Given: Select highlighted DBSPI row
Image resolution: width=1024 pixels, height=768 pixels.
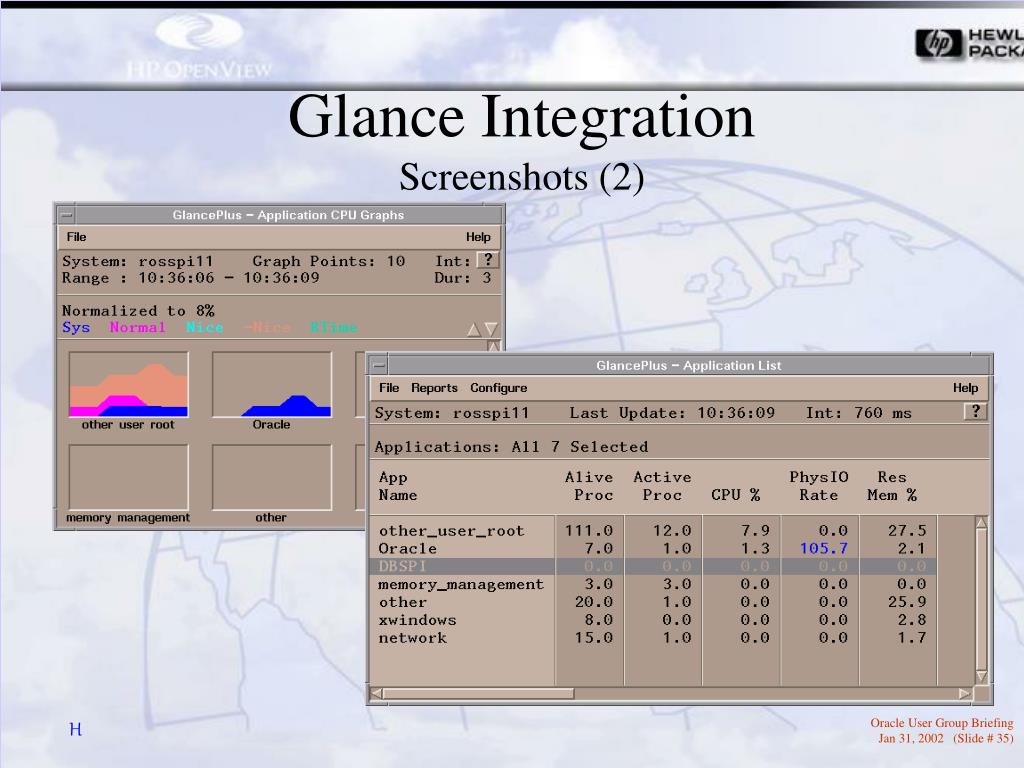Looking at the screenshot, I should (x=653, y=566).
